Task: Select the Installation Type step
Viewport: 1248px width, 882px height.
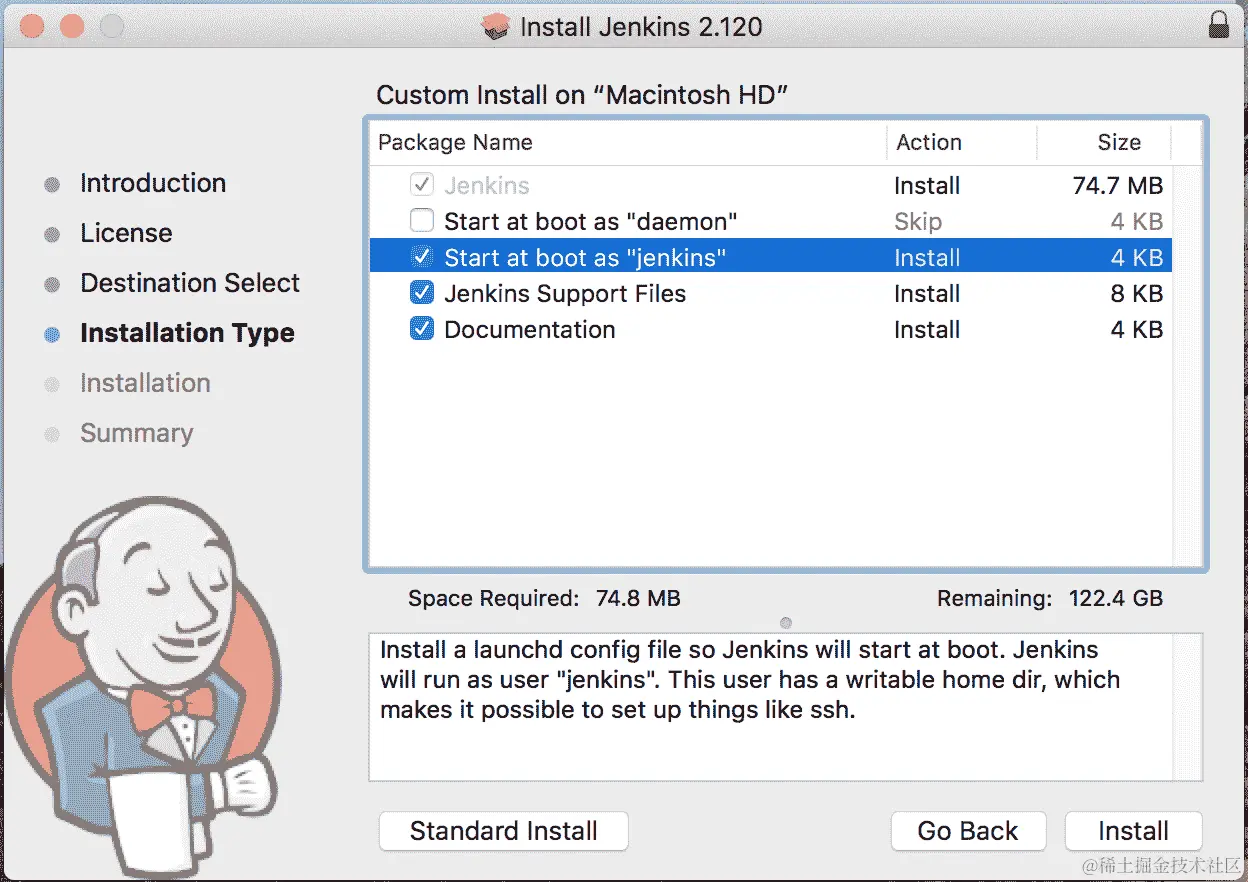Action: click(x=187, y=333)
